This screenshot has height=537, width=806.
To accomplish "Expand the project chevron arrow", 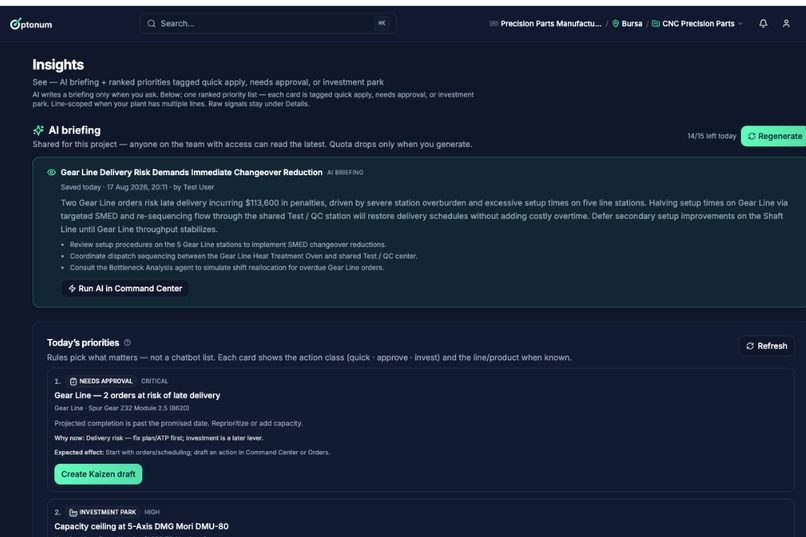I will [x=740, y=24].
